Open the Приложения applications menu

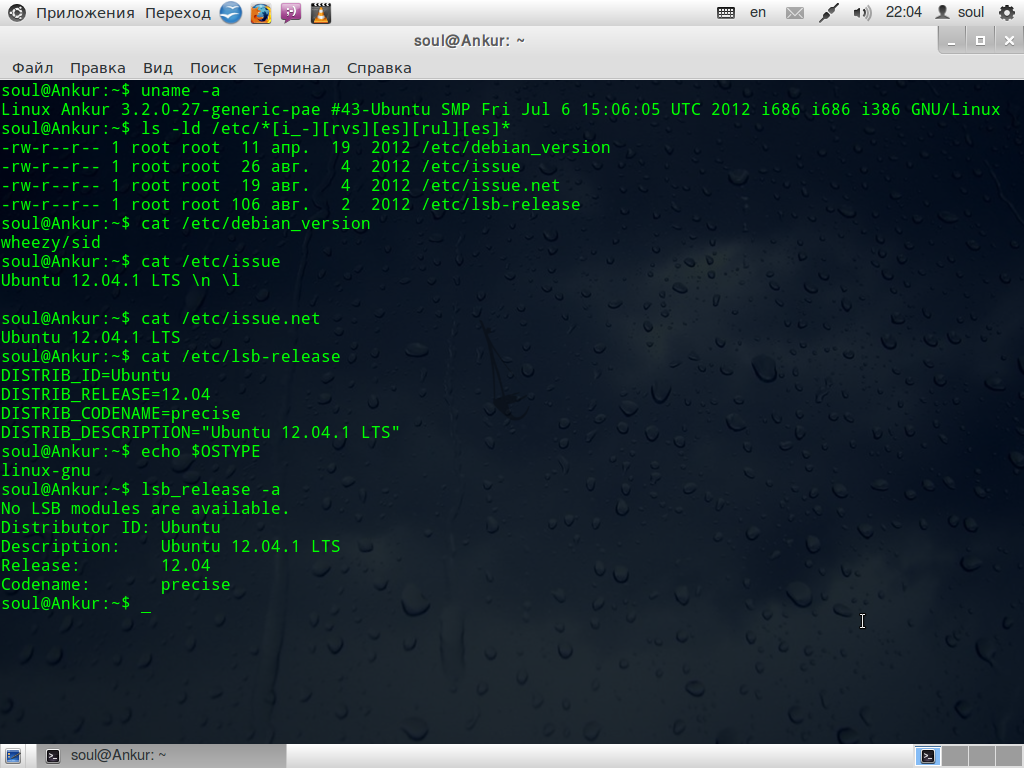pos(85,13)
